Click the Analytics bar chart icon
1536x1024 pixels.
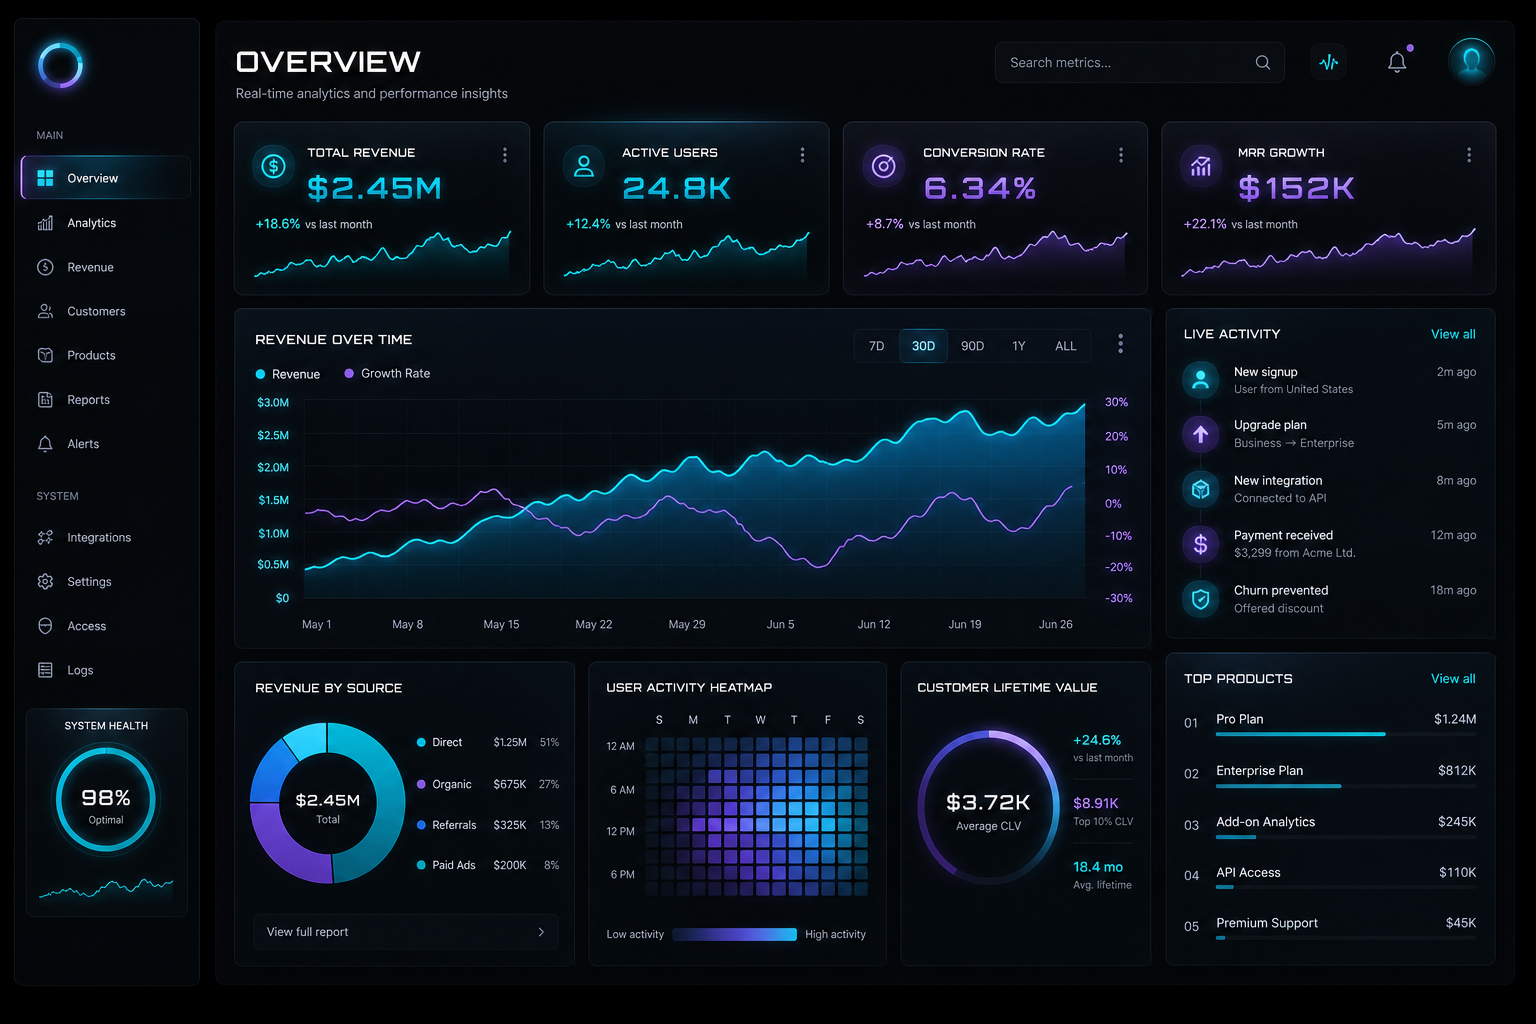click(x=45, y=223)
